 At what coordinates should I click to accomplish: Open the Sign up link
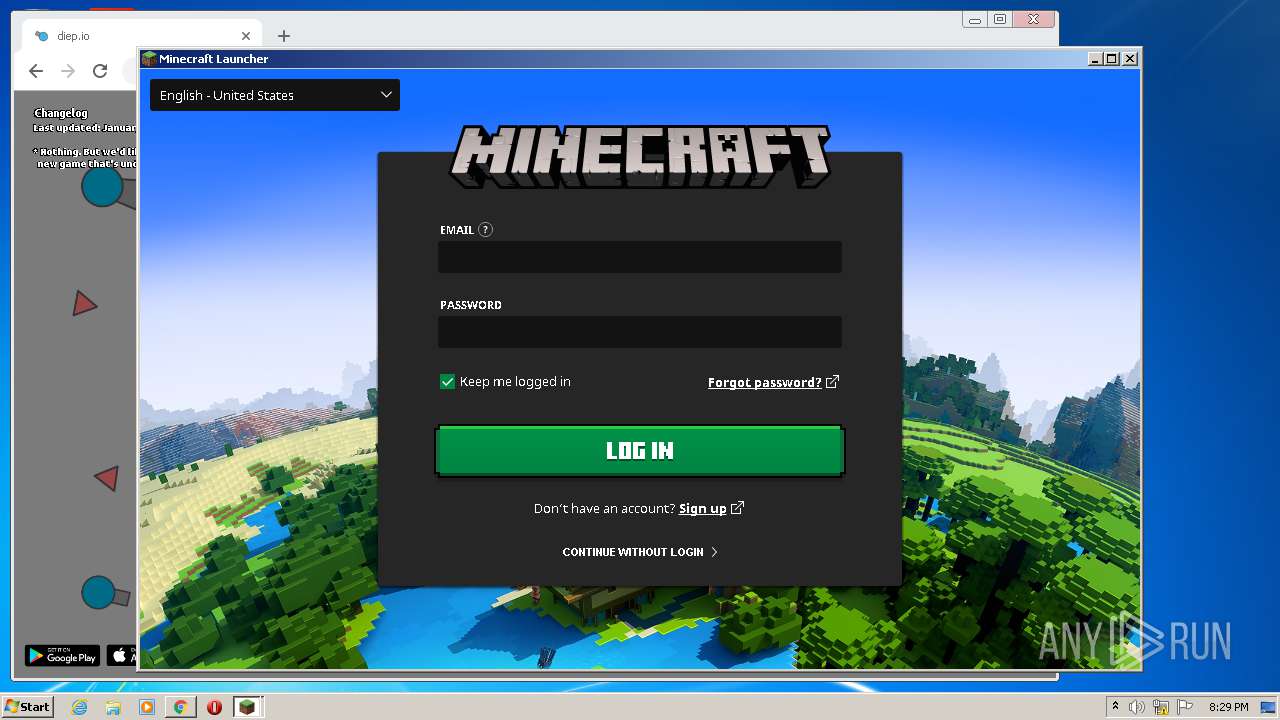[703, 509]
